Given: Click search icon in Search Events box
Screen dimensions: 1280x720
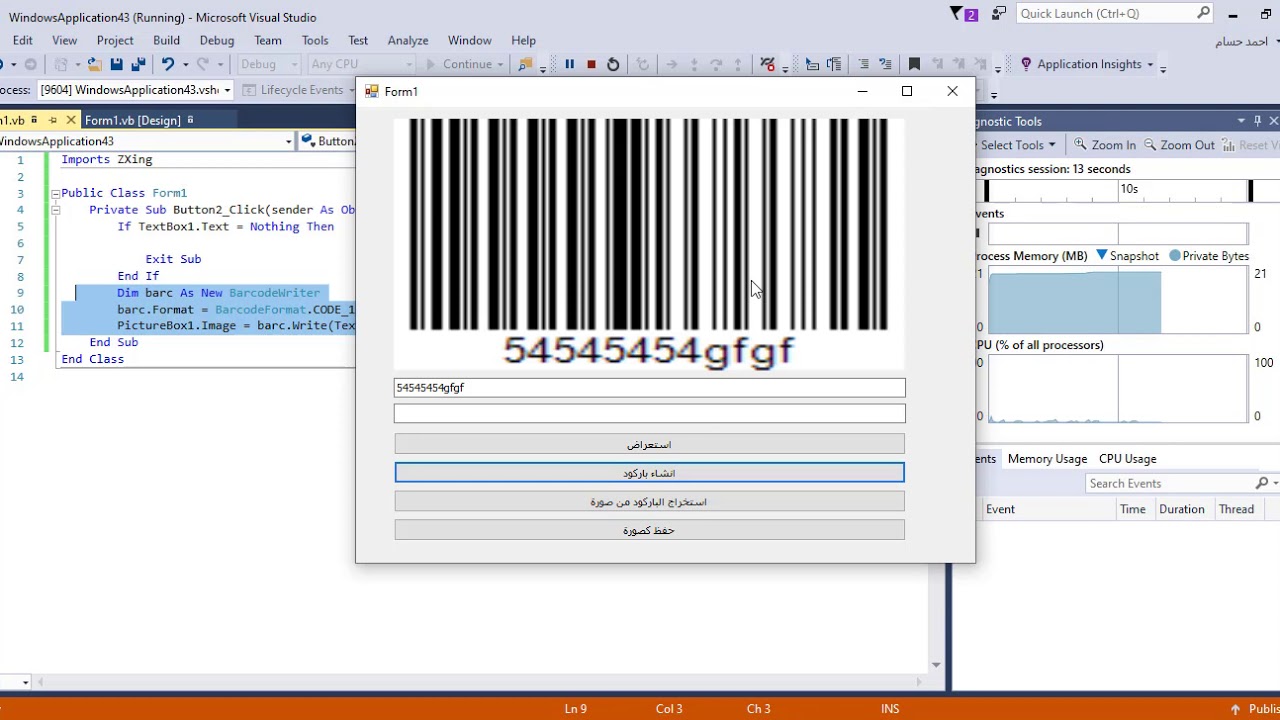Looking at the screenshot, I should [1262, 483].
